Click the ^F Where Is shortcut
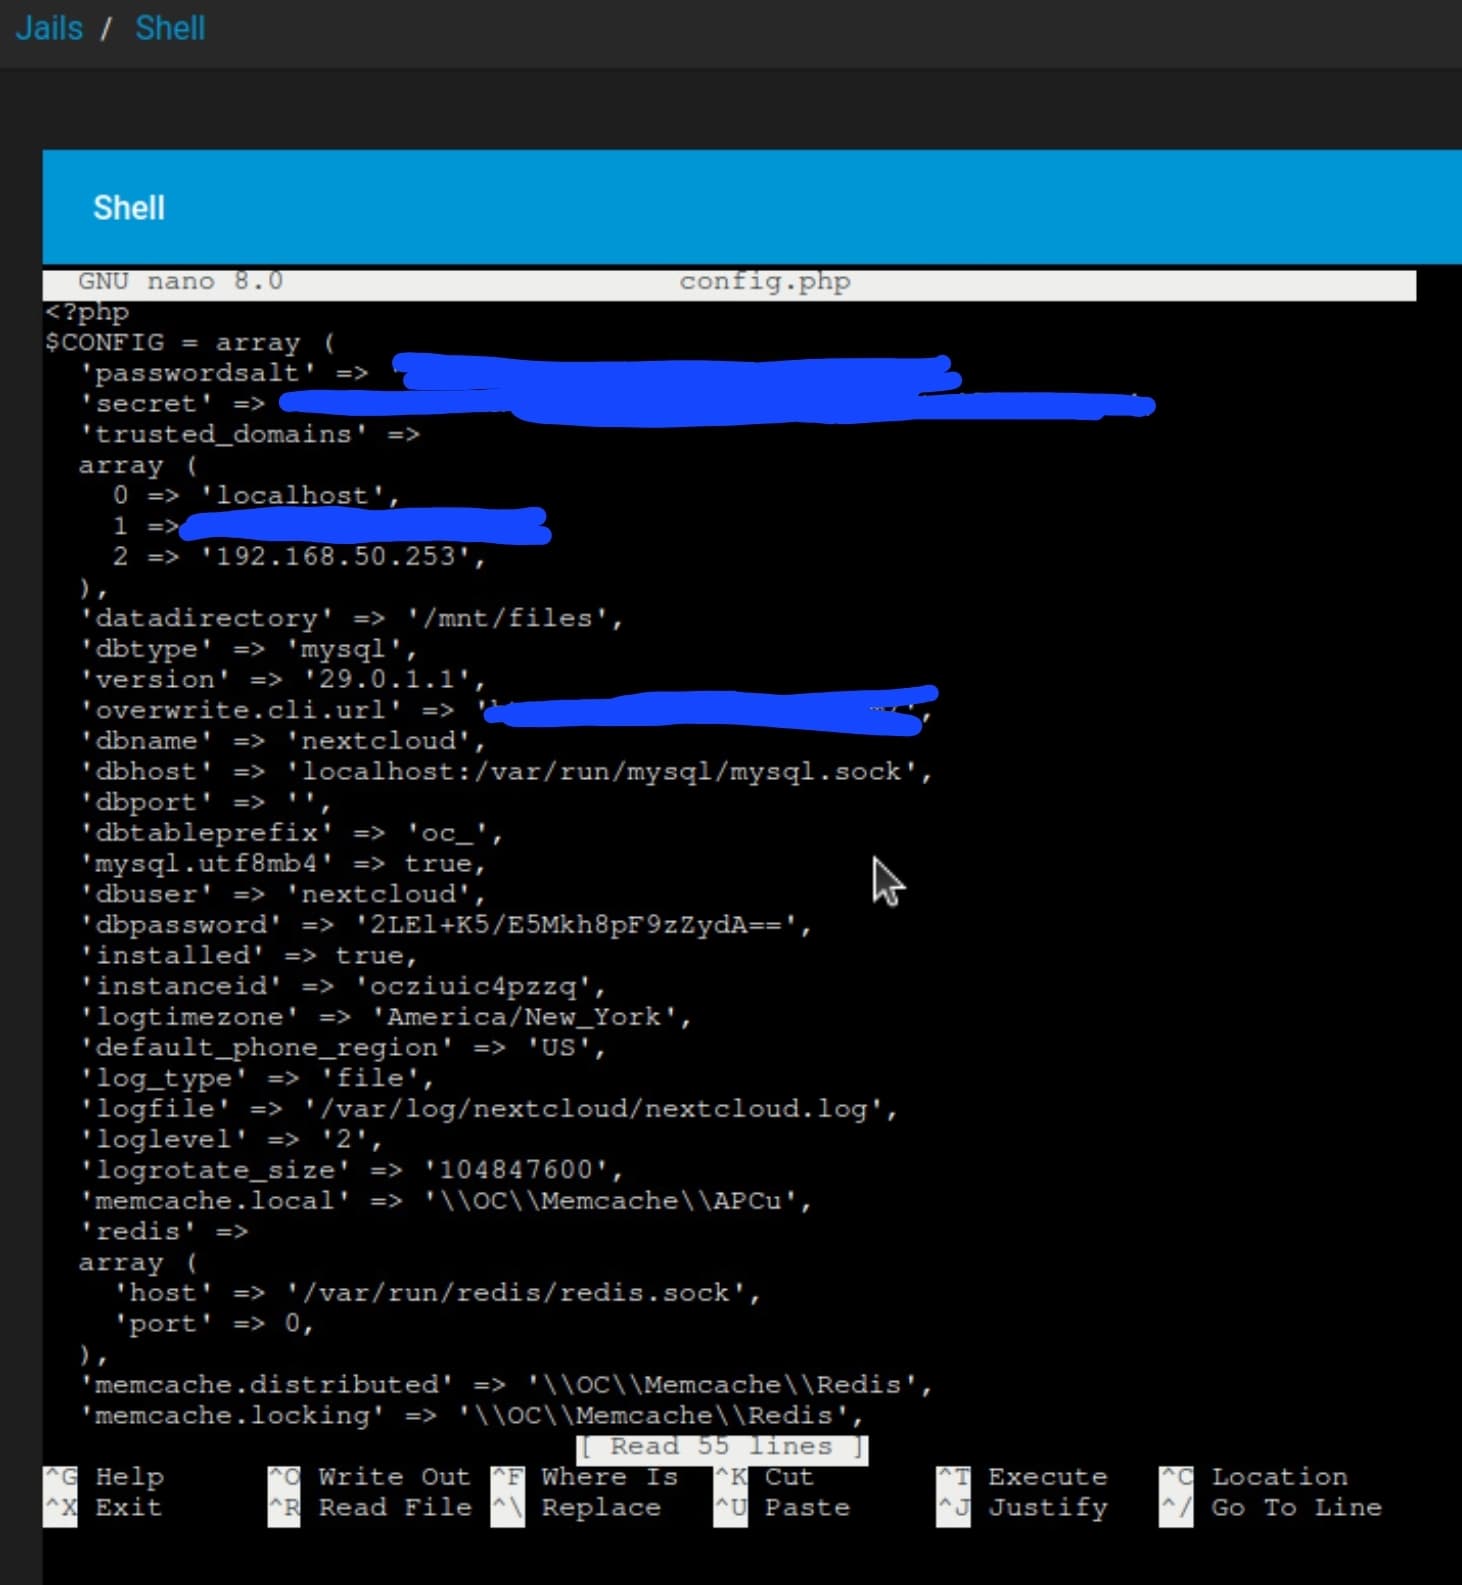Viewport: 1462px width, 1585px height. tap(585, 1477)
